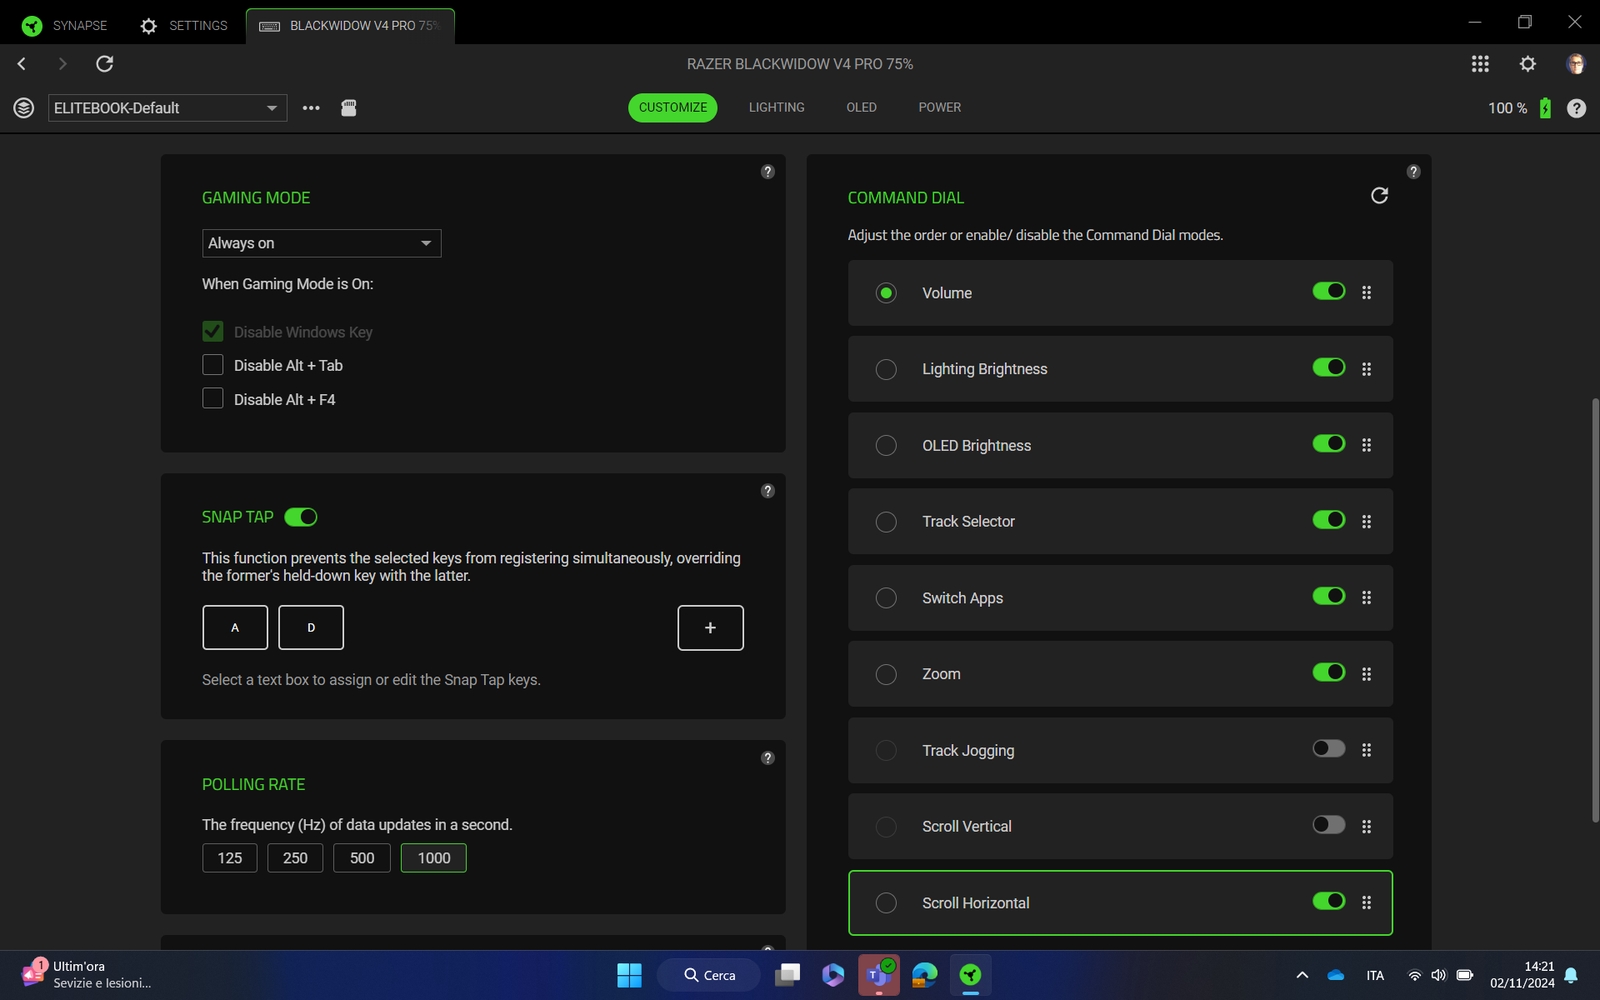Image resolution: width=1600 pixels, height=1000 pixels.
Task: Click the refresh icon next to navigation arrows
Action: coord(104,64)
